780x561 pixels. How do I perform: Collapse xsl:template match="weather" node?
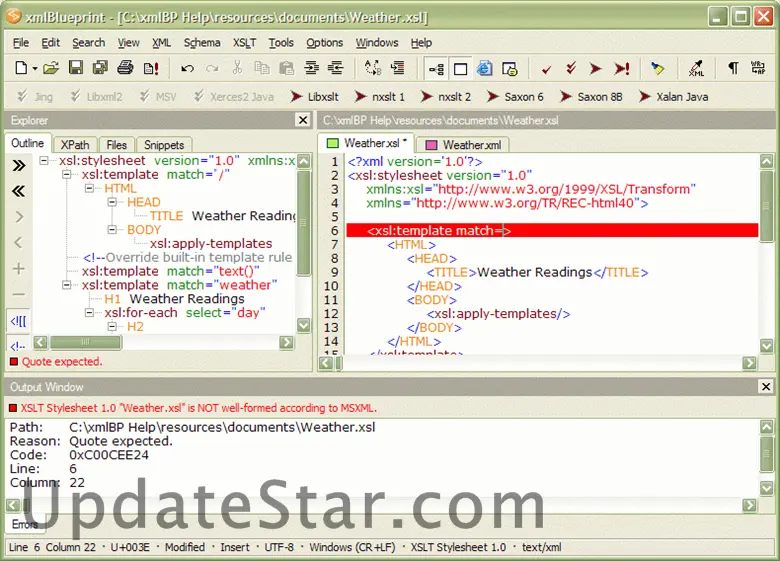[67, 285]
